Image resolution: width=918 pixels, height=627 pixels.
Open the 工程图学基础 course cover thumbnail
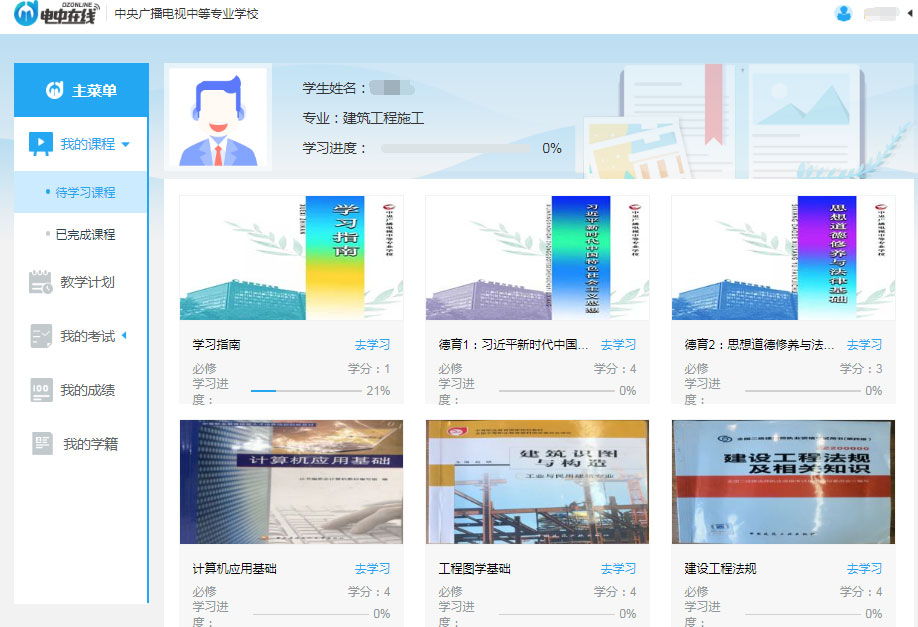click(537, 482)
